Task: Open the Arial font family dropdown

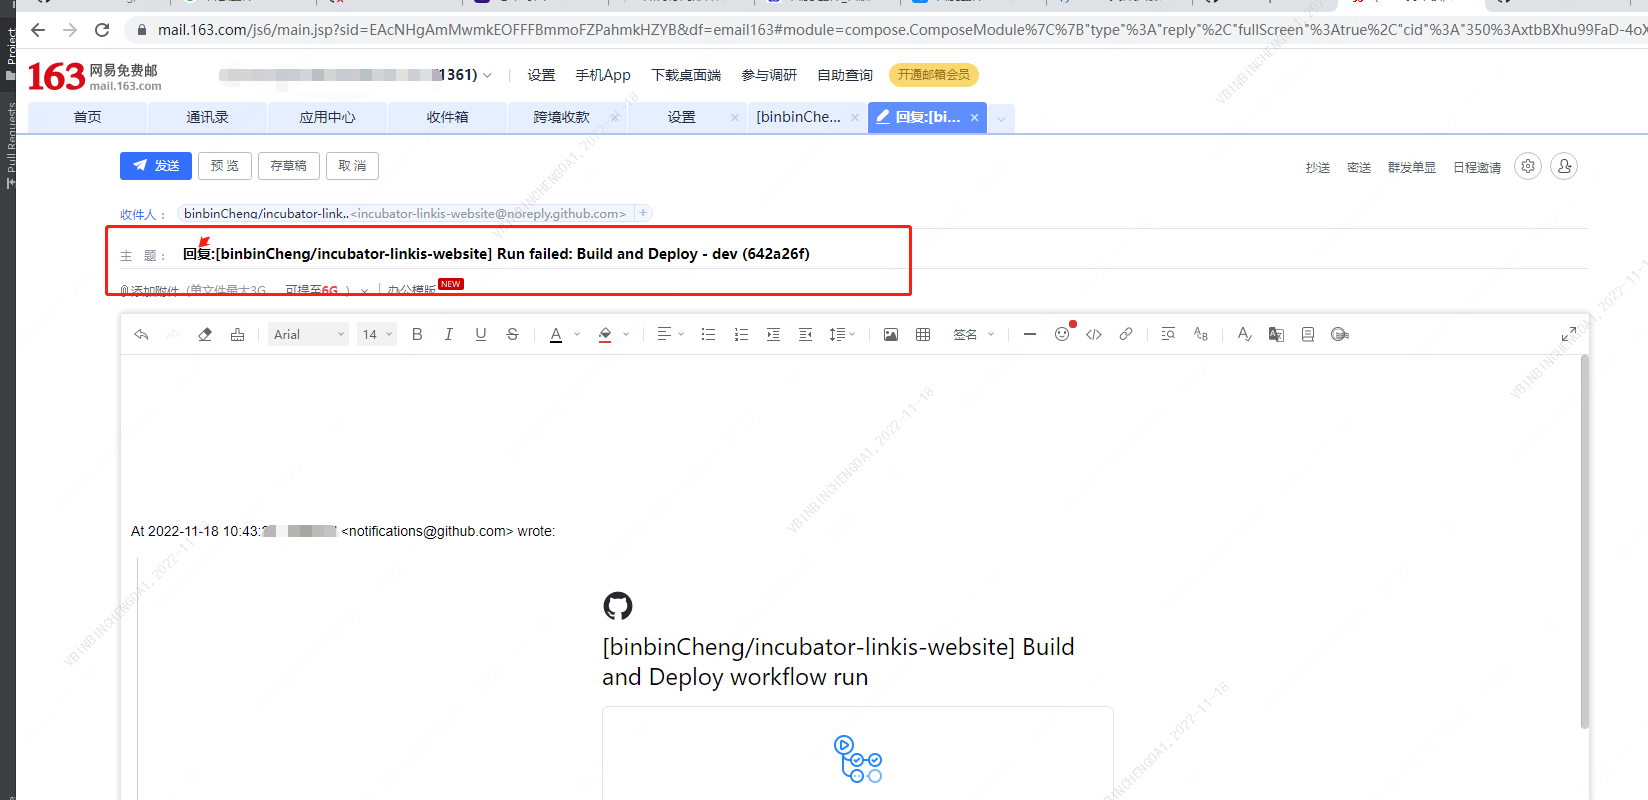Action: (x=308, y=334)
